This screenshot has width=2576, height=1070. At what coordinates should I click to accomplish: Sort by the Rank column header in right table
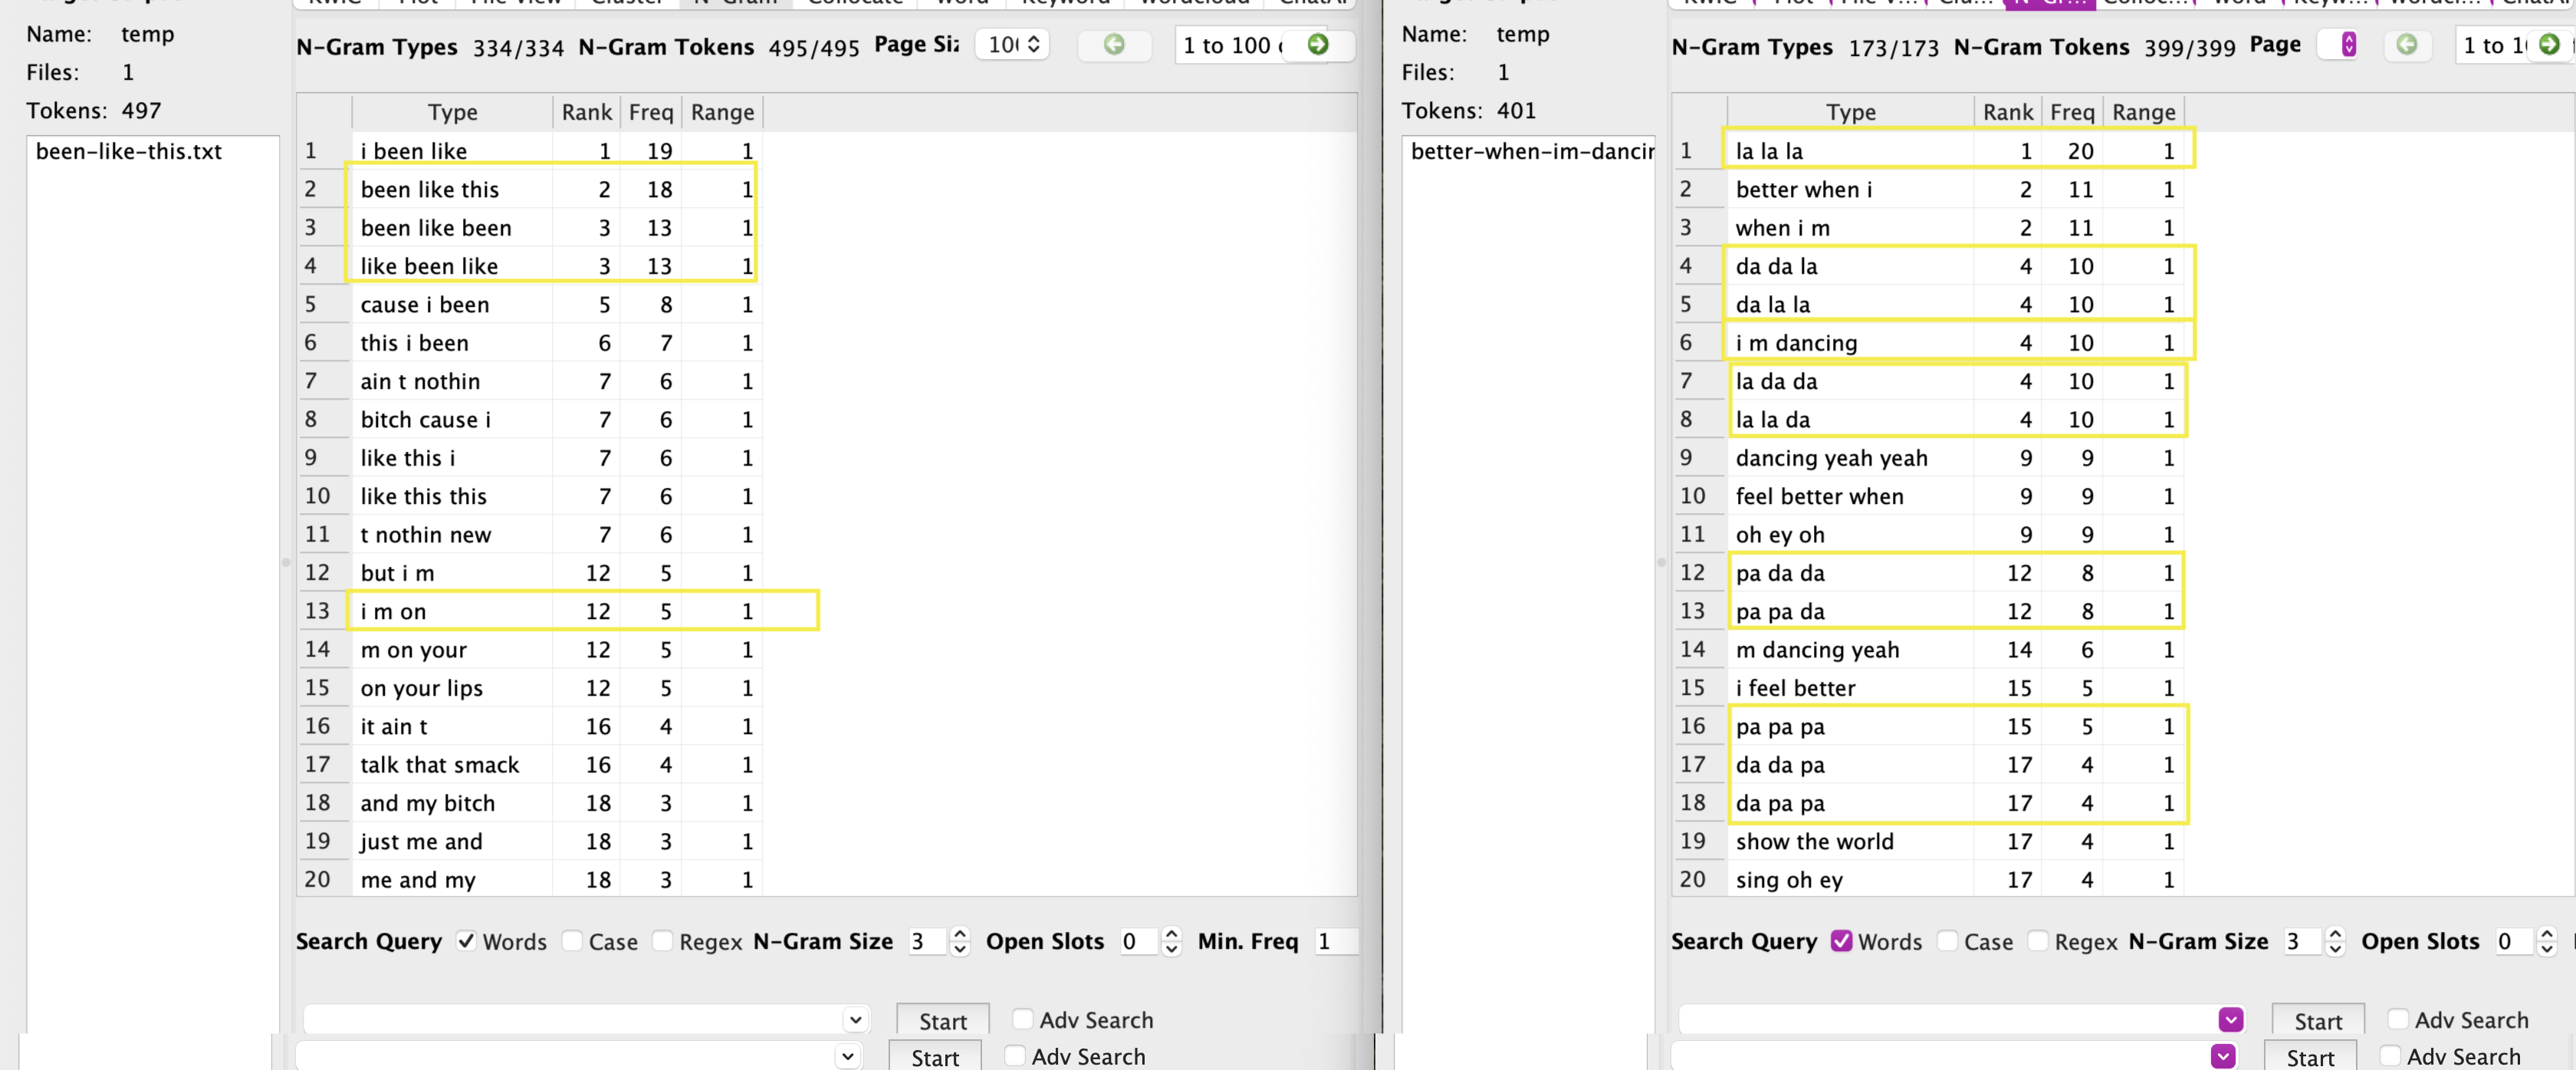click(x=2007, y=112)
